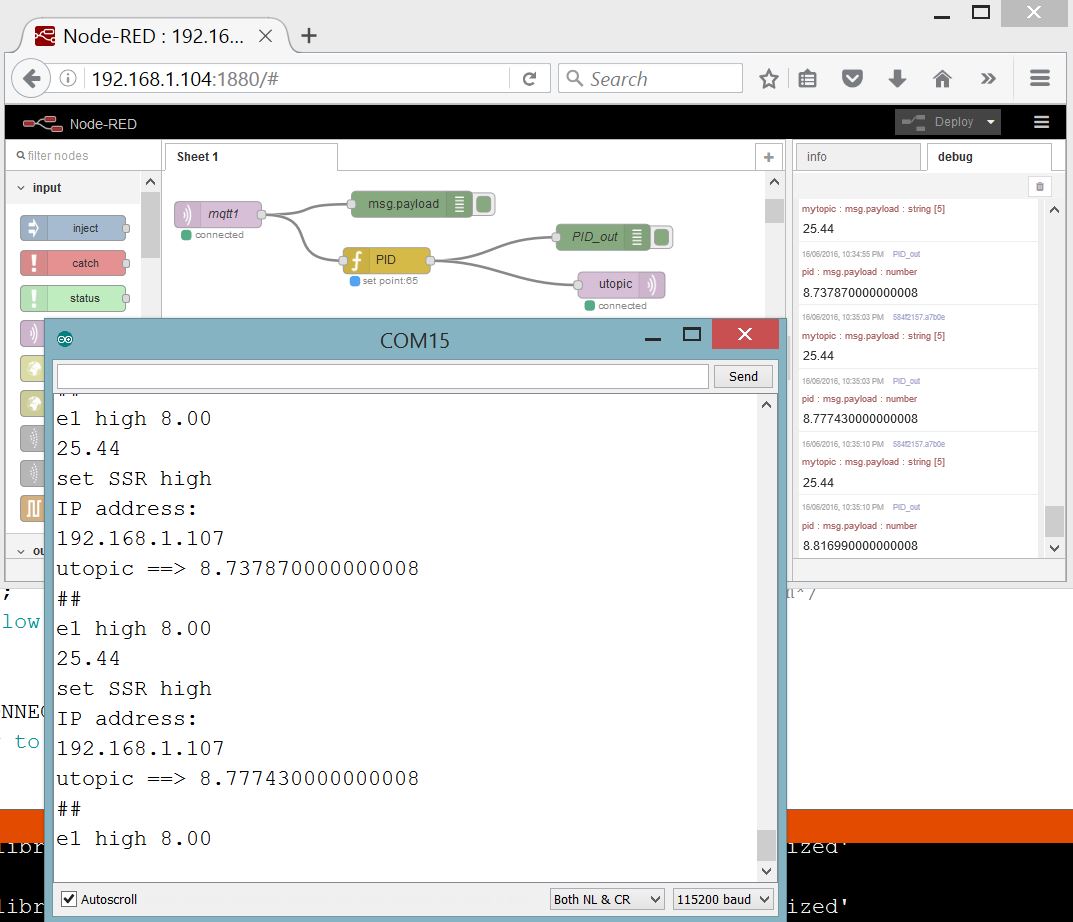Click the serial line 'utopic ==> 8.777430000000008'

click(x=237, y=778)
